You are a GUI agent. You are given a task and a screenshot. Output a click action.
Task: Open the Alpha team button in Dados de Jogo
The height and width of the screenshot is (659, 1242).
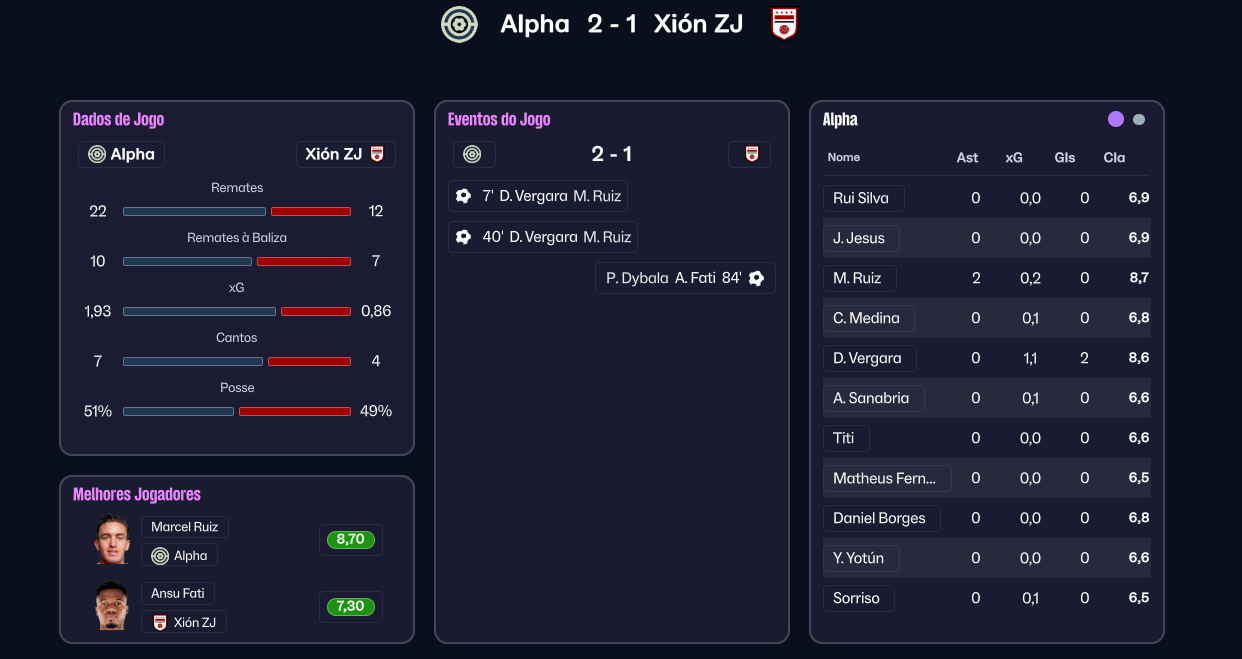(121, 154)
